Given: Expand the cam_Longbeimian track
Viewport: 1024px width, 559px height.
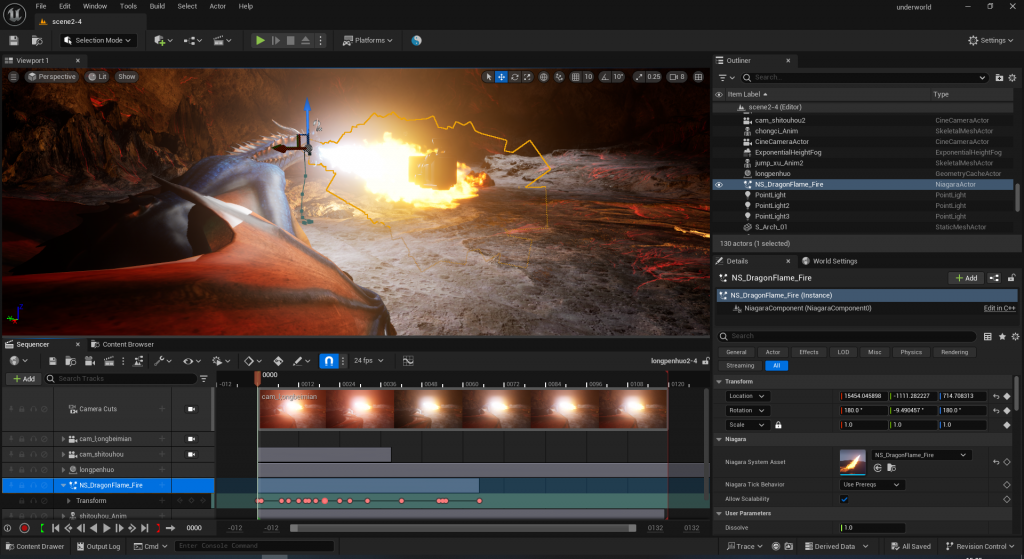Looking at the screenshot, I should coord(63,439).
